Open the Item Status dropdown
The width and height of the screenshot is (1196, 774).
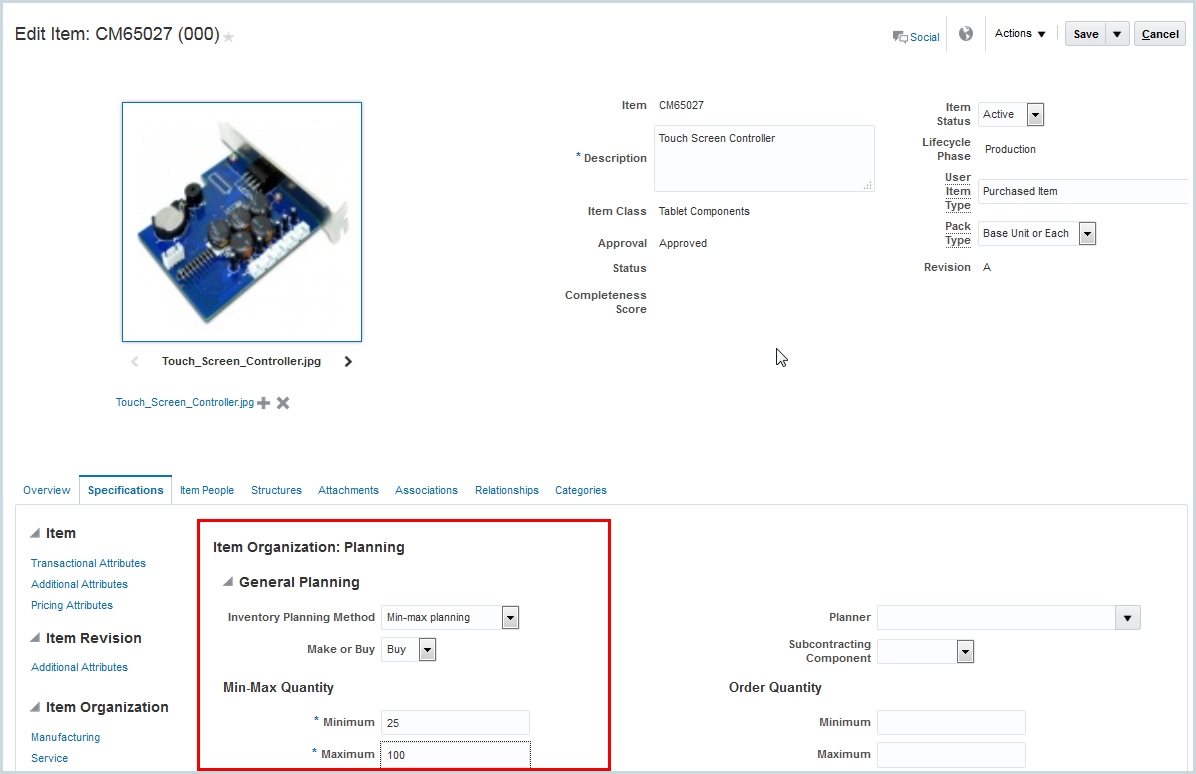(x=1035, y=114)
